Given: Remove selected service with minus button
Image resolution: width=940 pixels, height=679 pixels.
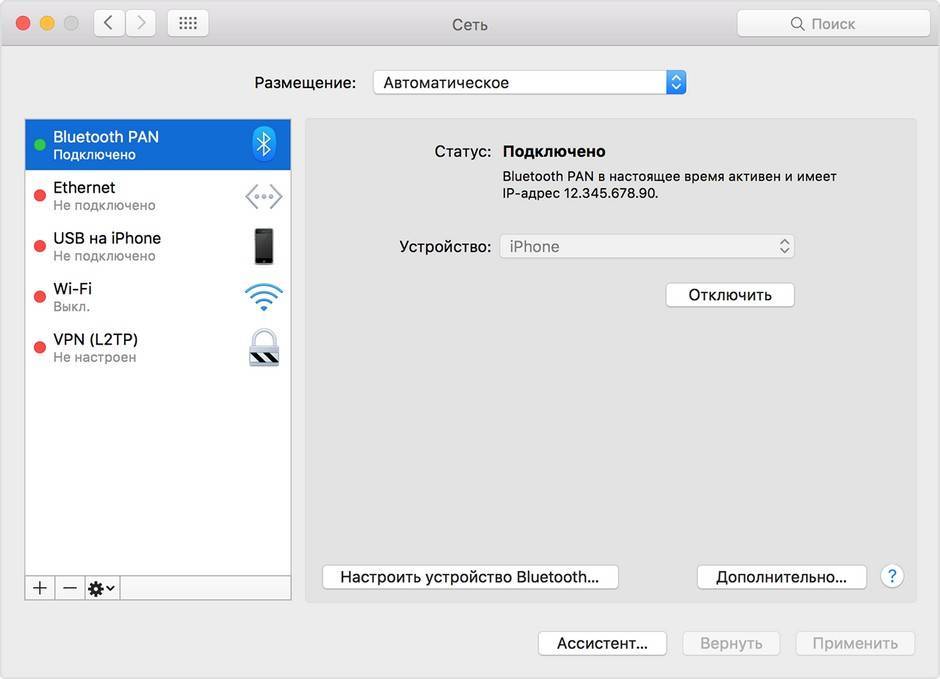Looking at the screenshot, I should pyautogui.click(x=70, y=588).
